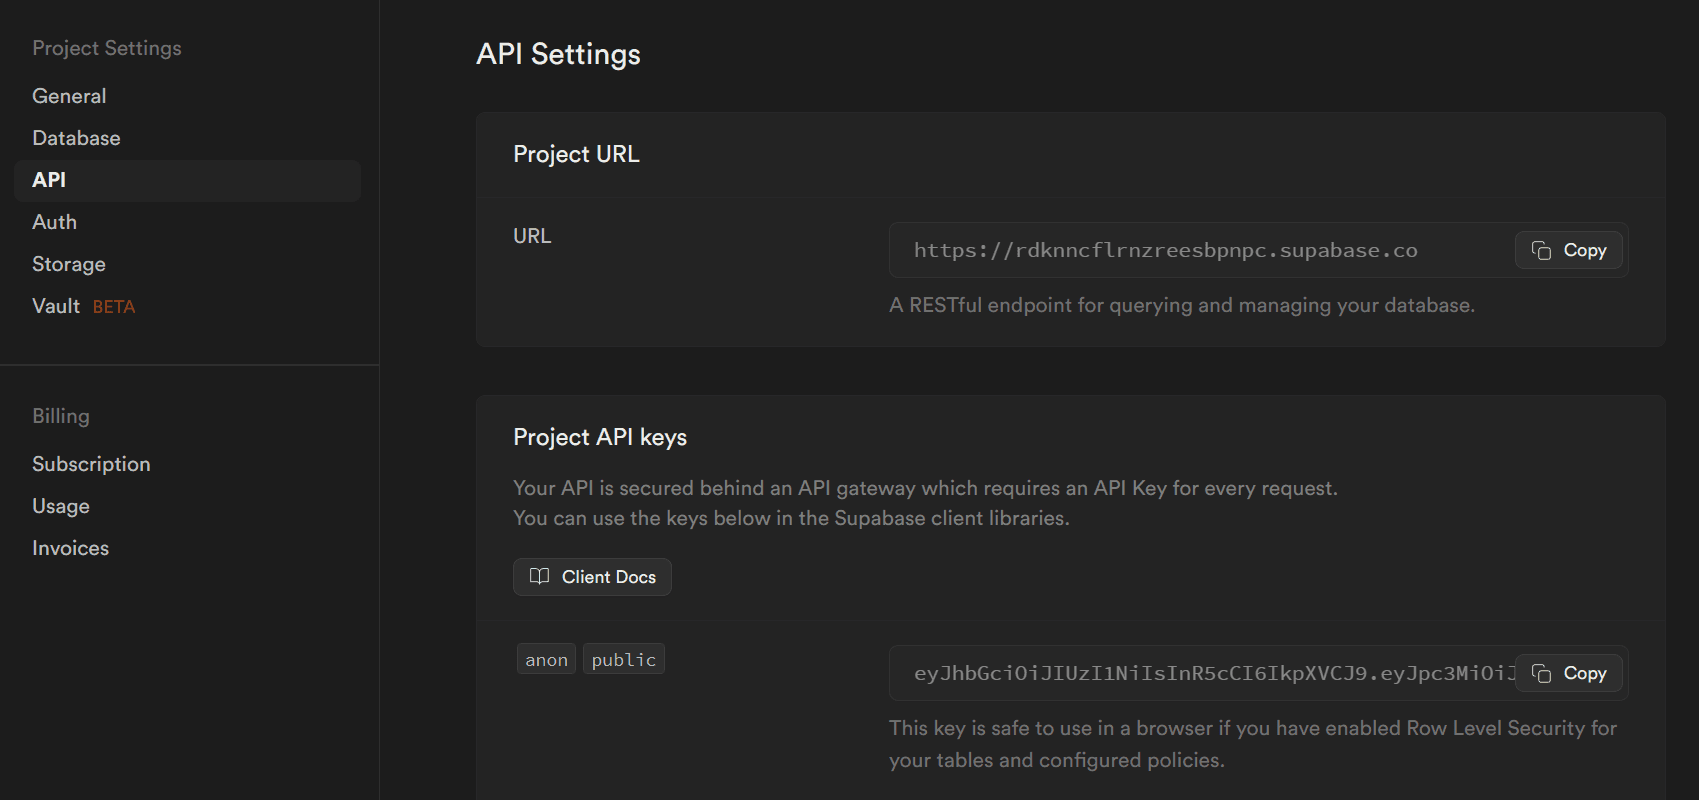Go to Auth settings
The width and height of the screenshot is (1699, 800).
[54, 222]
